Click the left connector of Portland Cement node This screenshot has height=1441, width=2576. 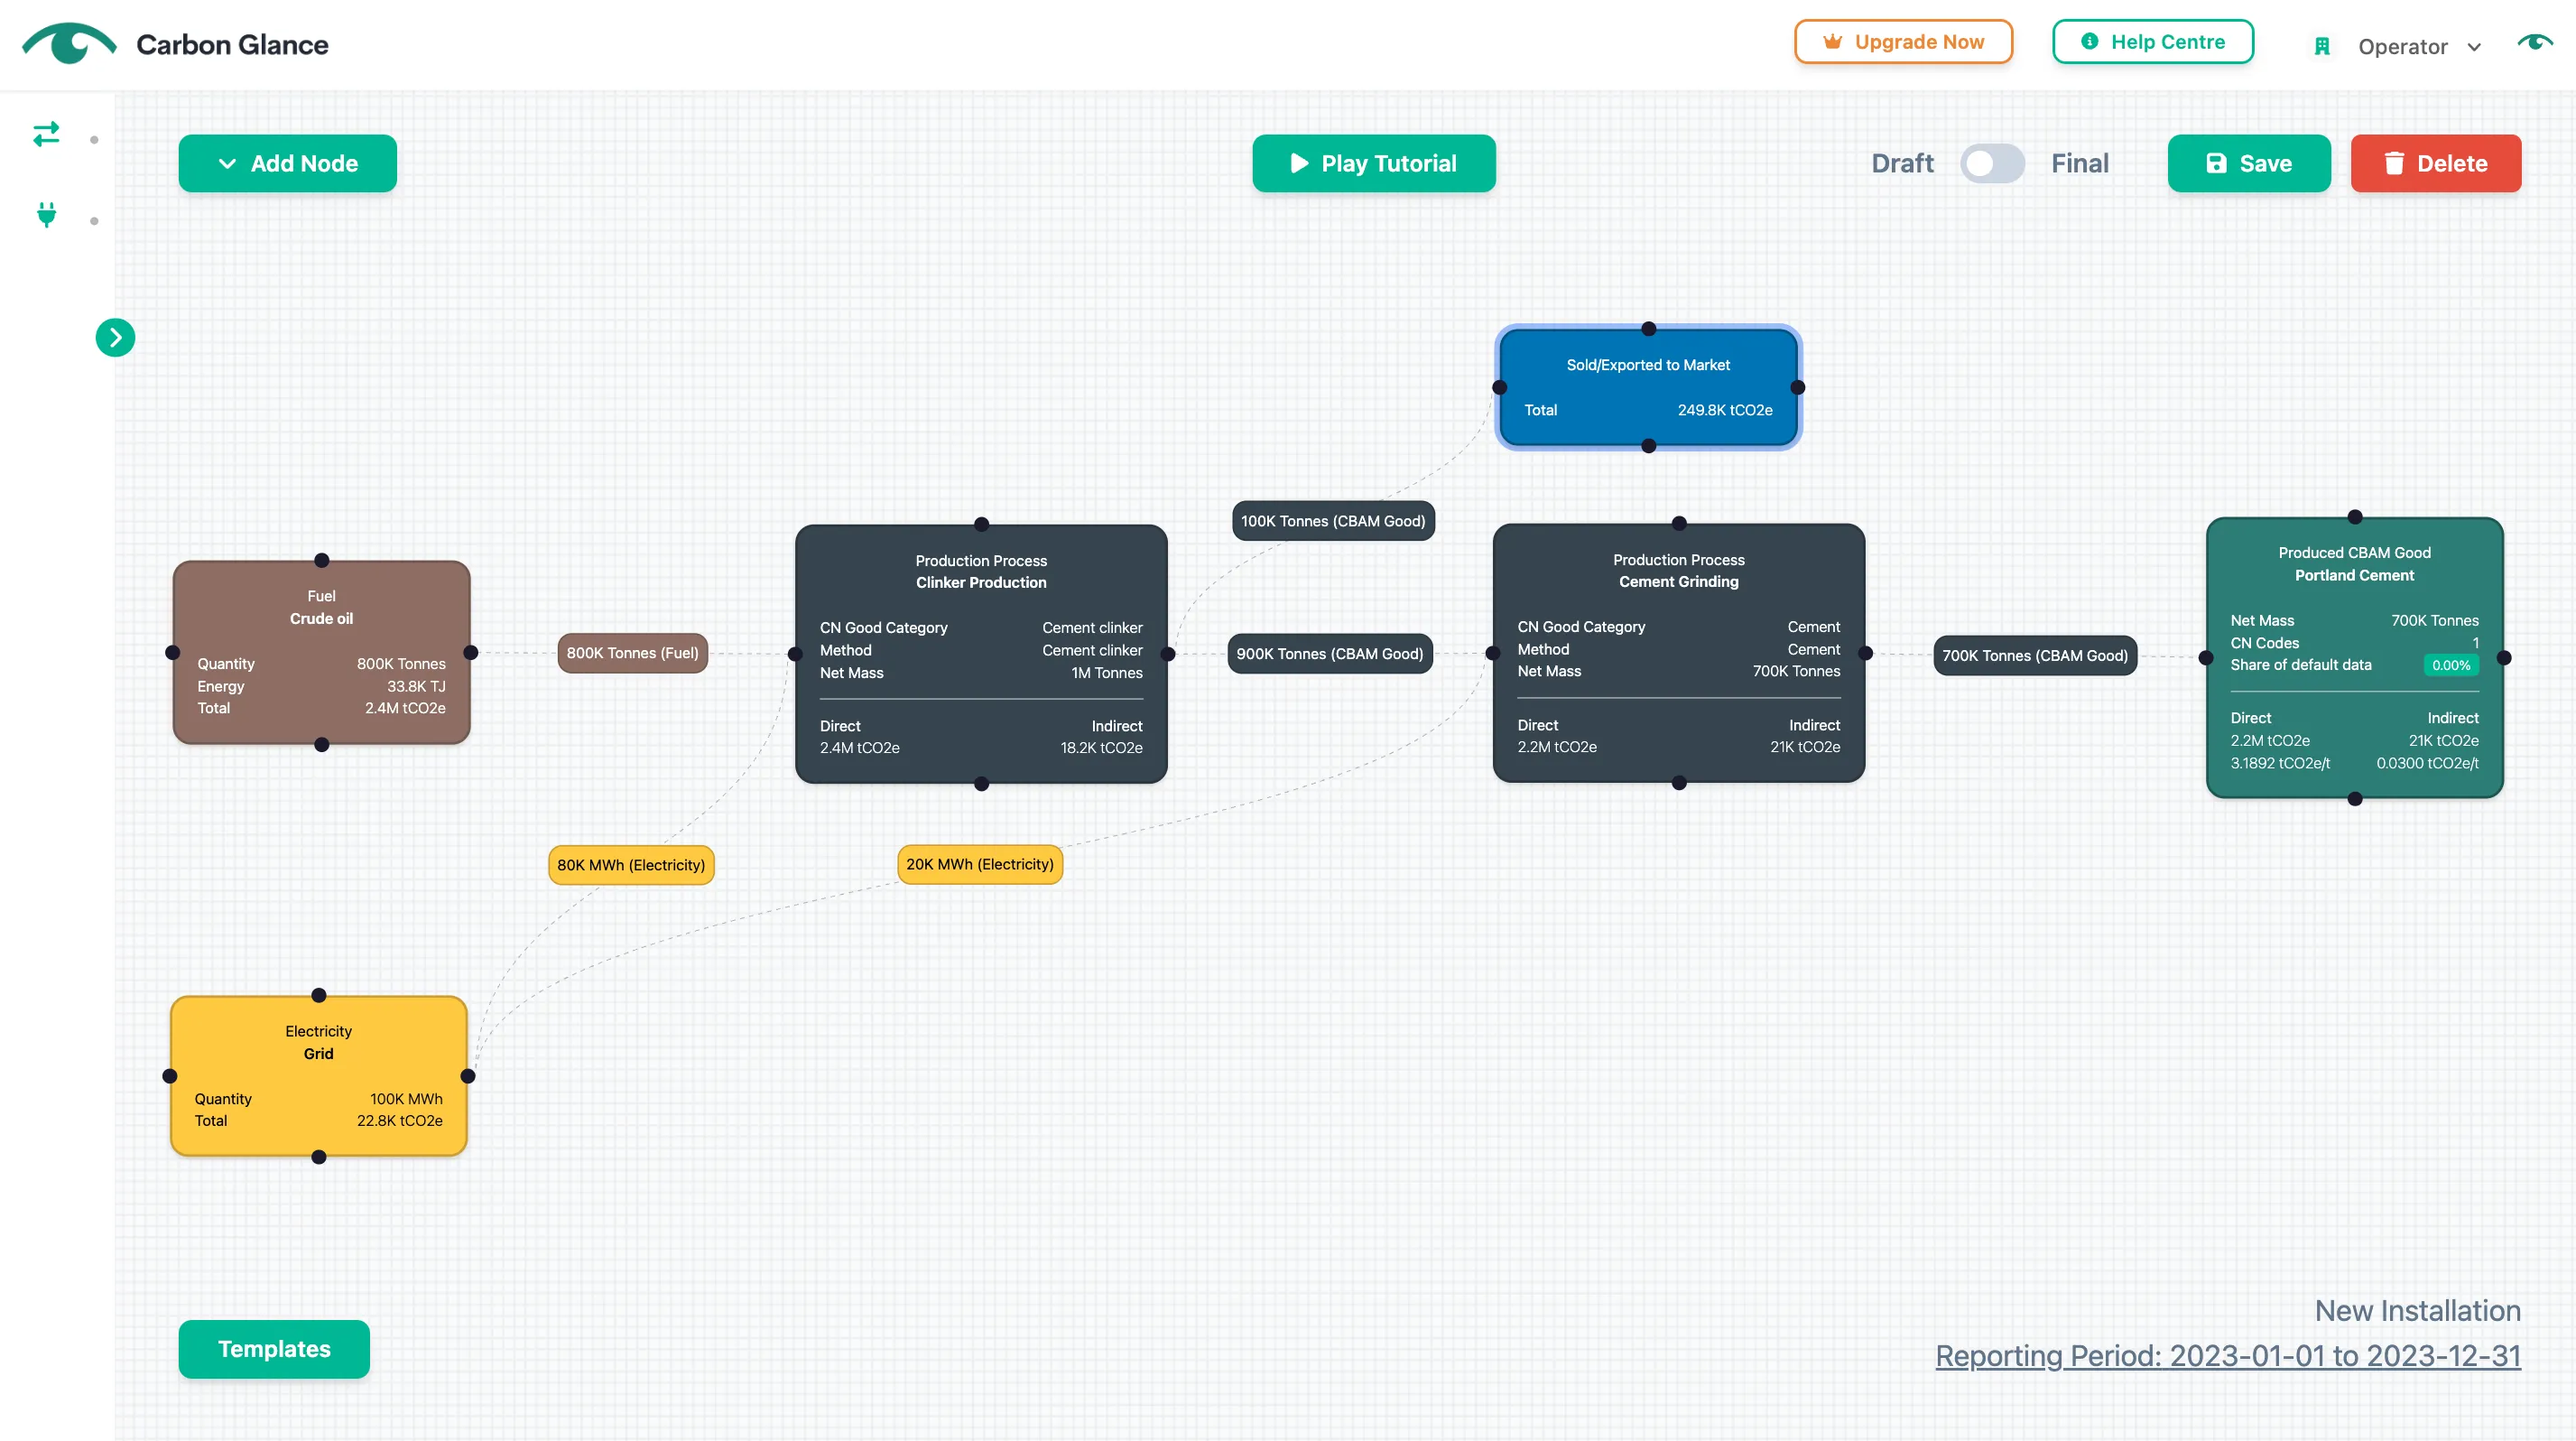[2206, 658]
